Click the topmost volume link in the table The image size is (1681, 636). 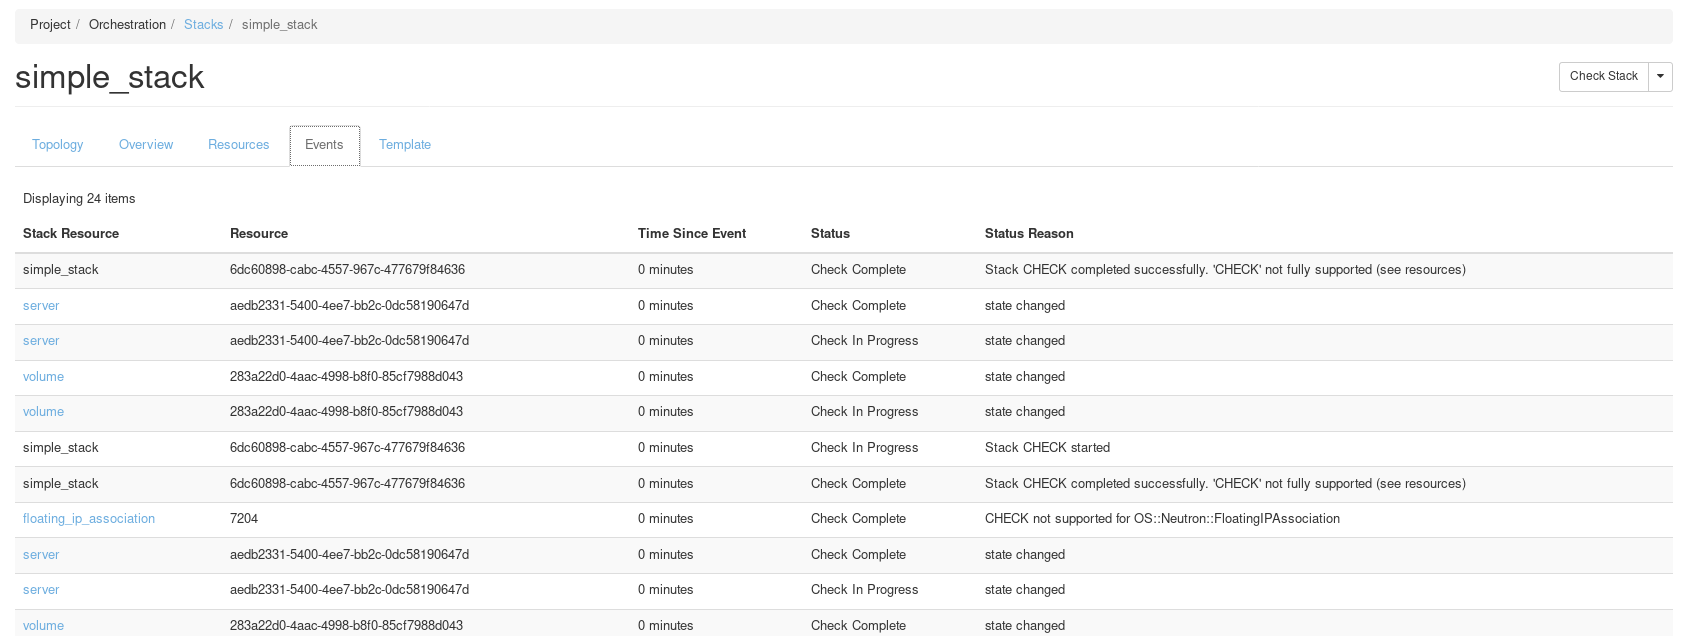43,377
